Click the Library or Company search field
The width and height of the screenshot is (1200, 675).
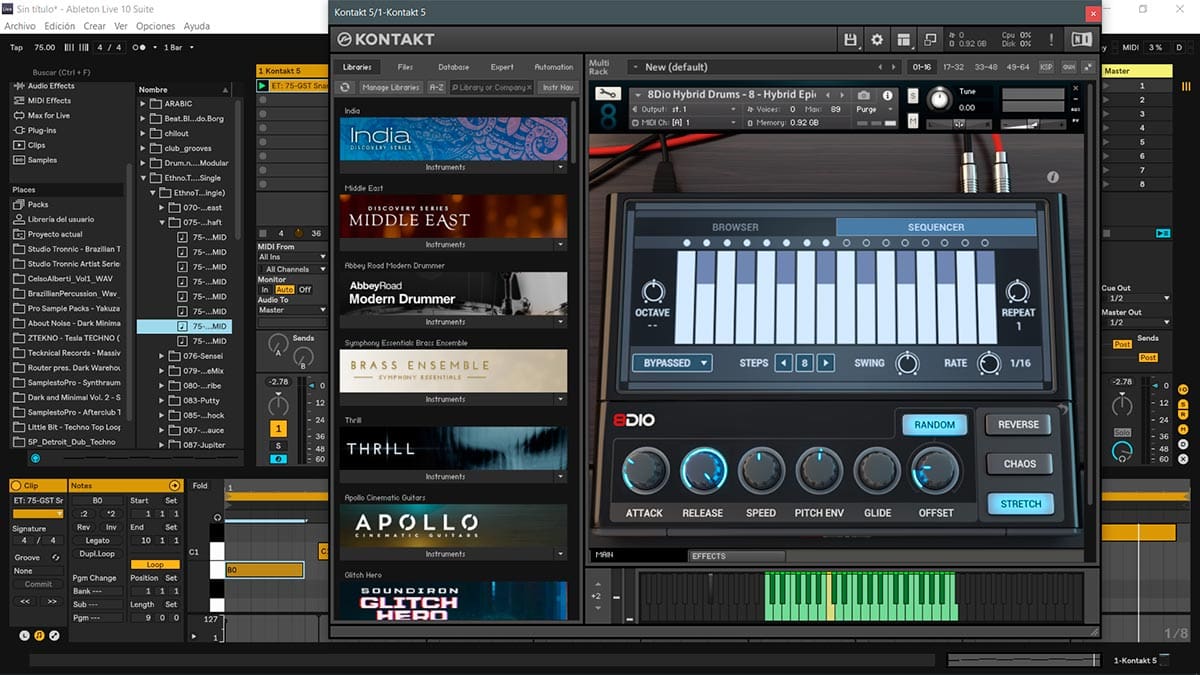(491, 87)
